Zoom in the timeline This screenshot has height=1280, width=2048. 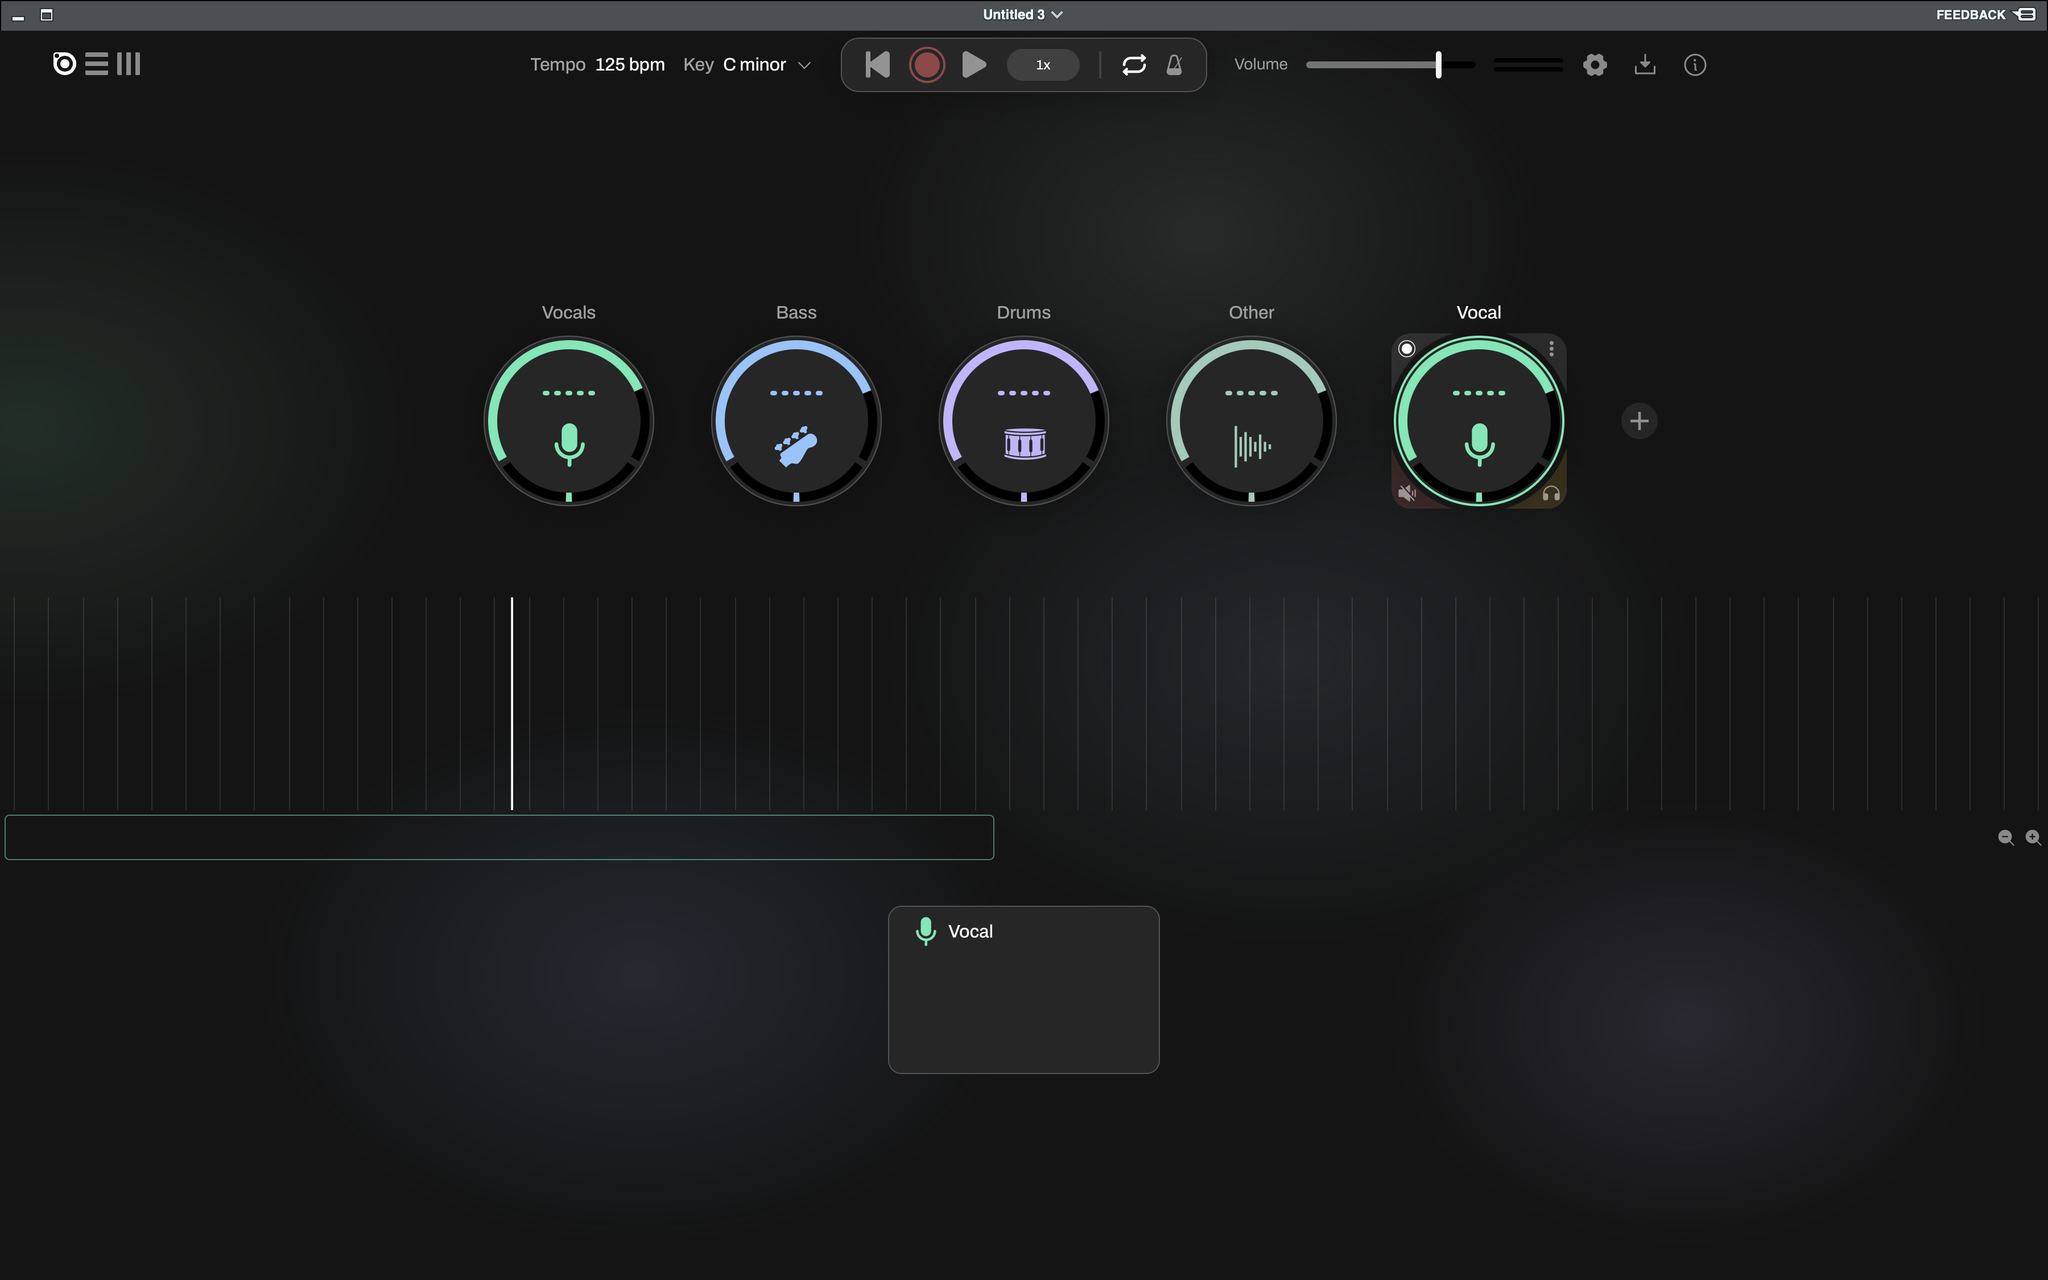pyautogui.click(x=2033, y=838)
